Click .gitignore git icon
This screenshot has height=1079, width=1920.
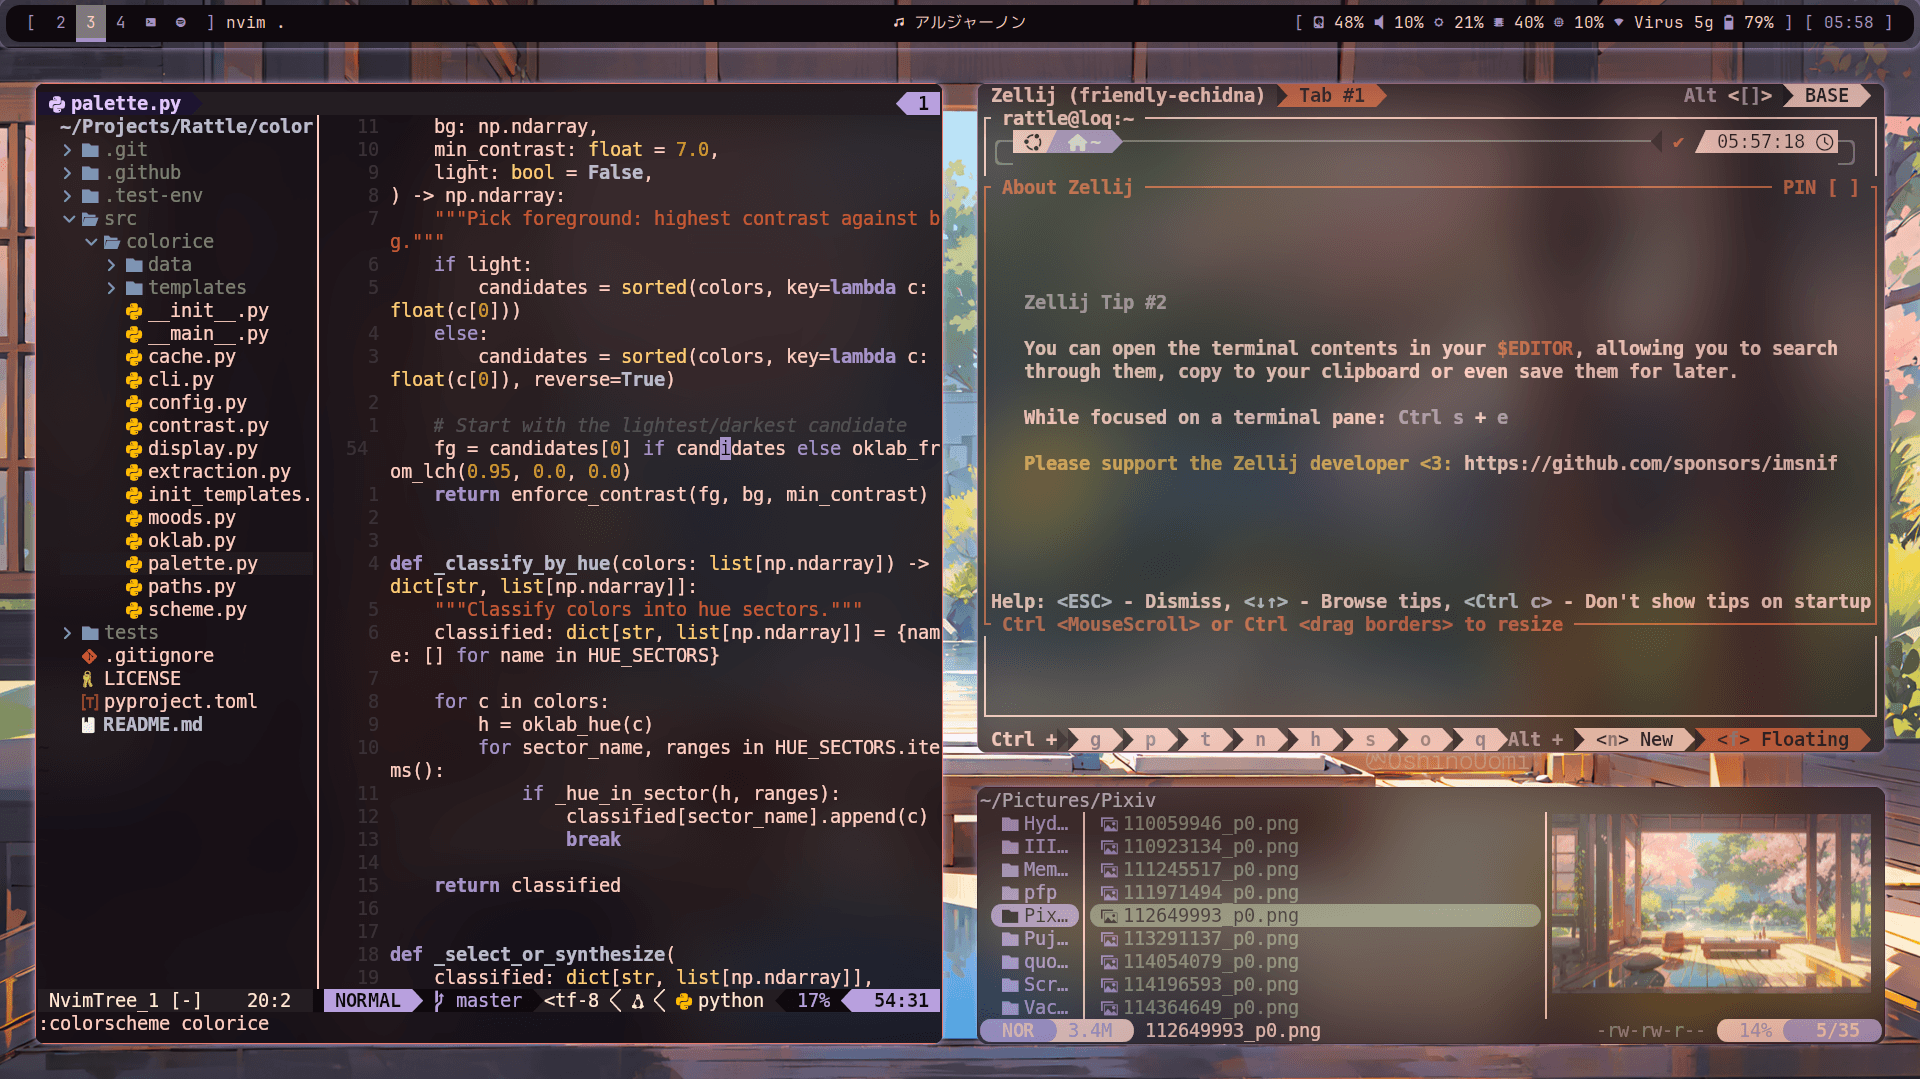pyautogui.click(x=89, y=655)
